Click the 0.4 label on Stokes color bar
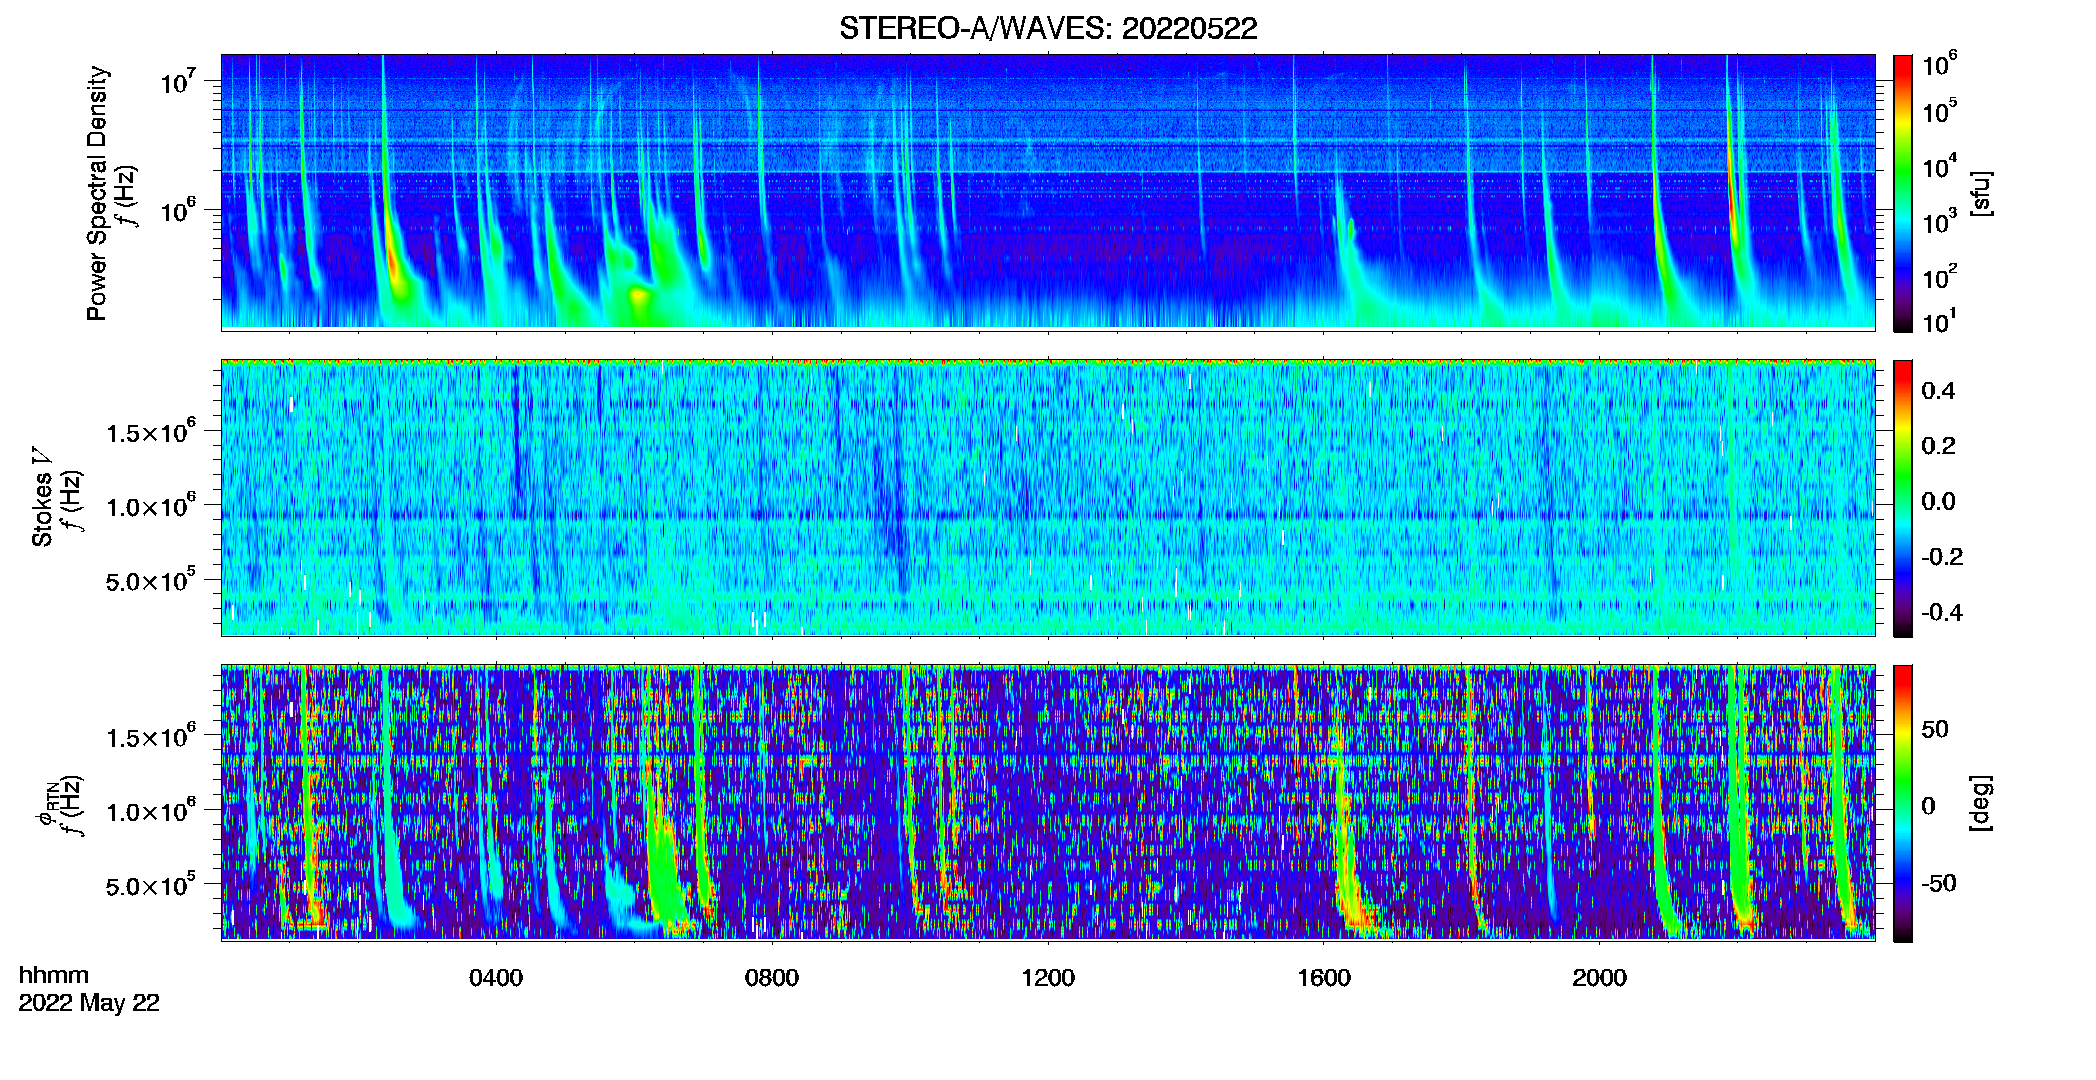The height and width of the screenshot is (1080, 2096). click(x=1938, y=391)
